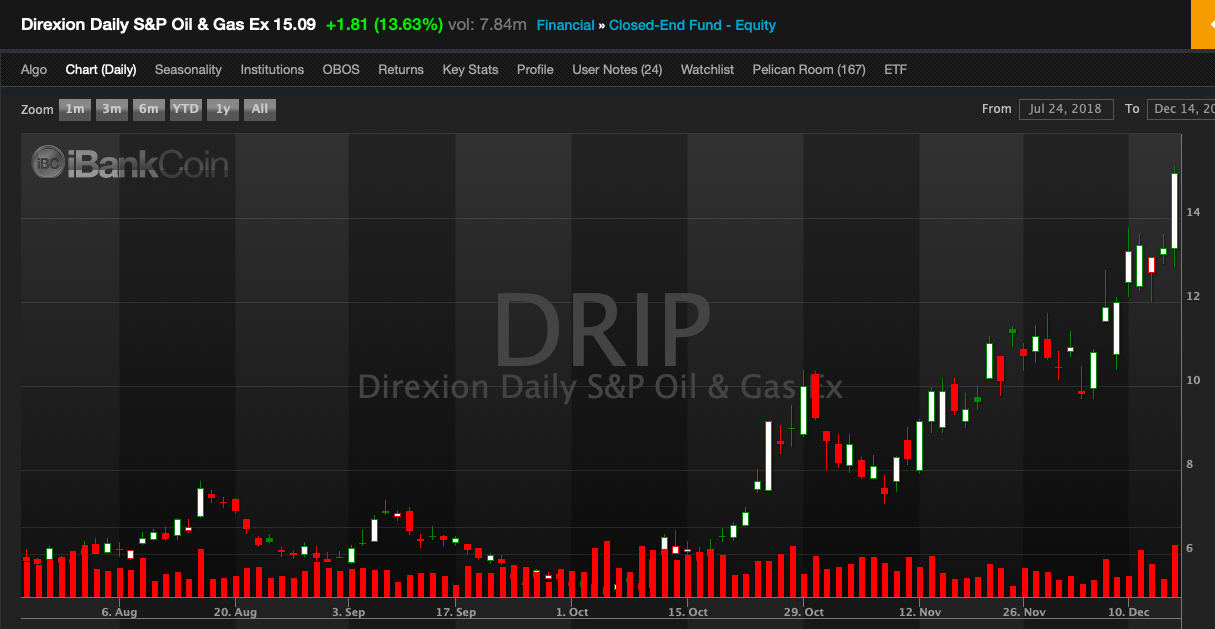
Task: Click the orange arrow button at top right
Action: (1203, 24)
